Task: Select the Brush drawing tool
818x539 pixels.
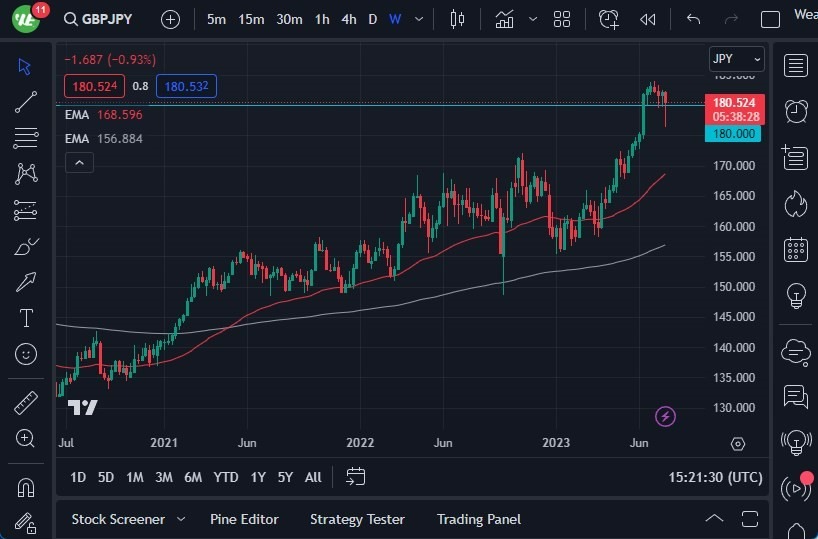Action: point(26,246)
